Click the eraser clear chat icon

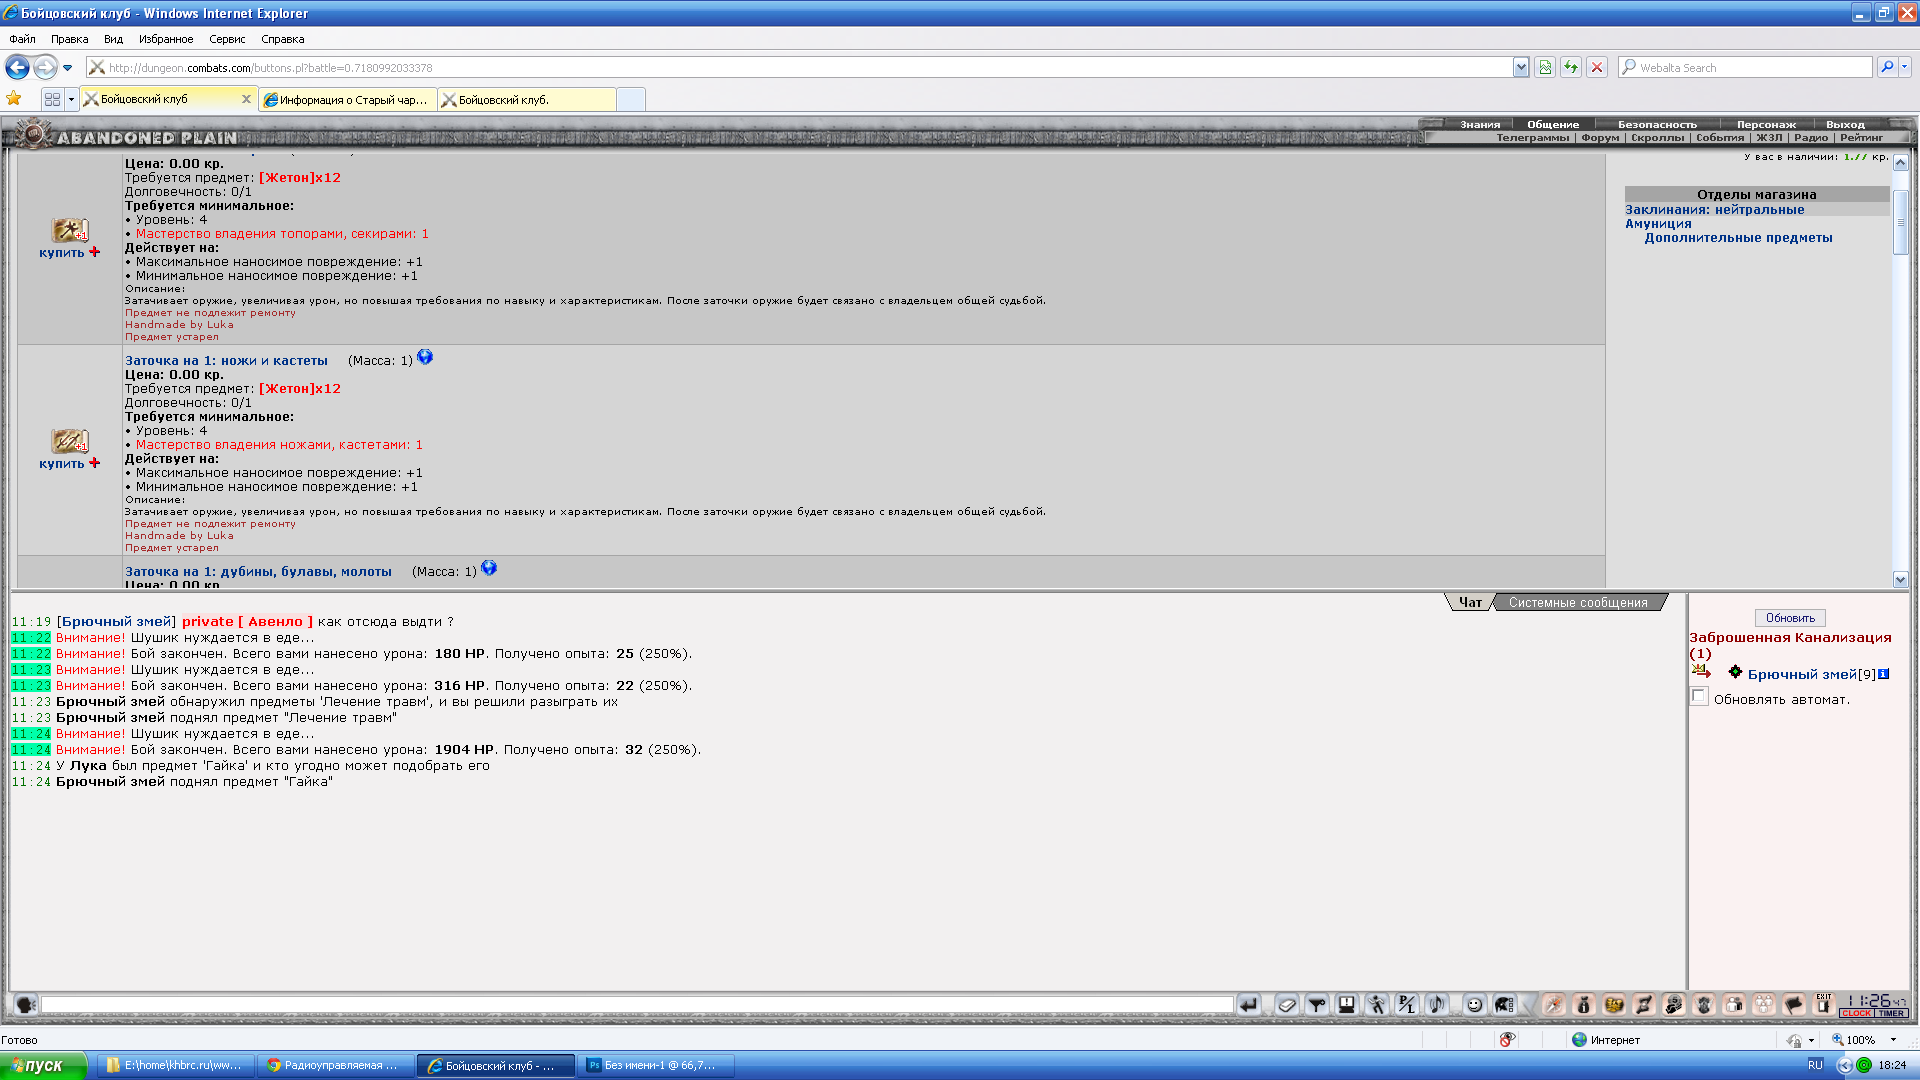tap(1287, 1005)
